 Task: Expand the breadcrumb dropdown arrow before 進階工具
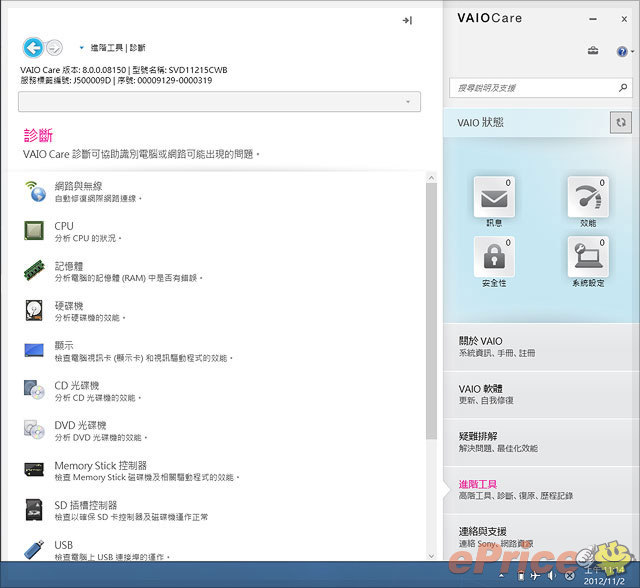pyautogui.click(x=80, y=47)
